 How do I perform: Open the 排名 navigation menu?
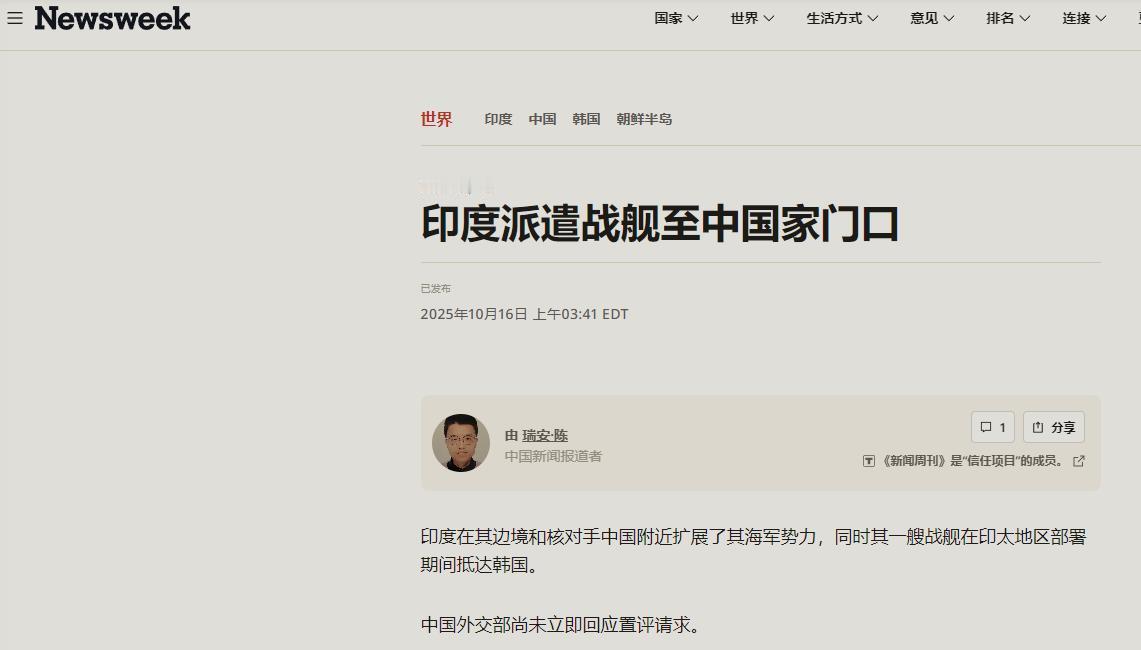pos(1008,18)
